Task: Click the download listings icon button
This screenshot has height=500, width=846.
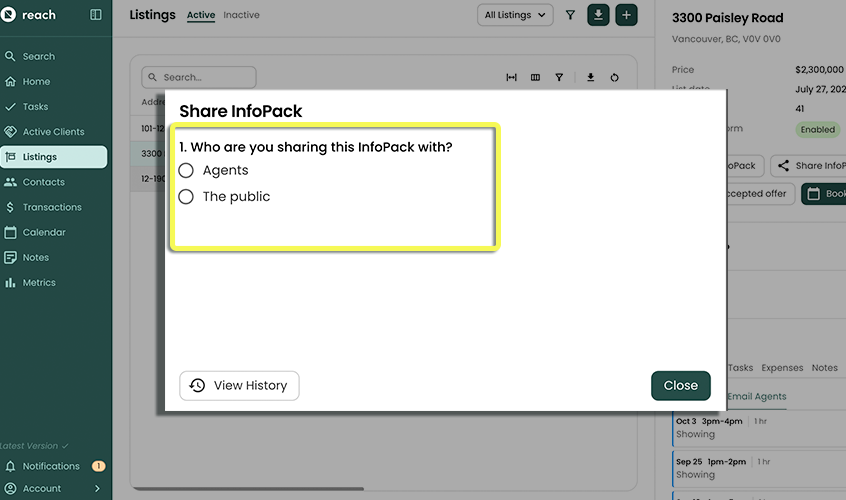Action: 598,15
